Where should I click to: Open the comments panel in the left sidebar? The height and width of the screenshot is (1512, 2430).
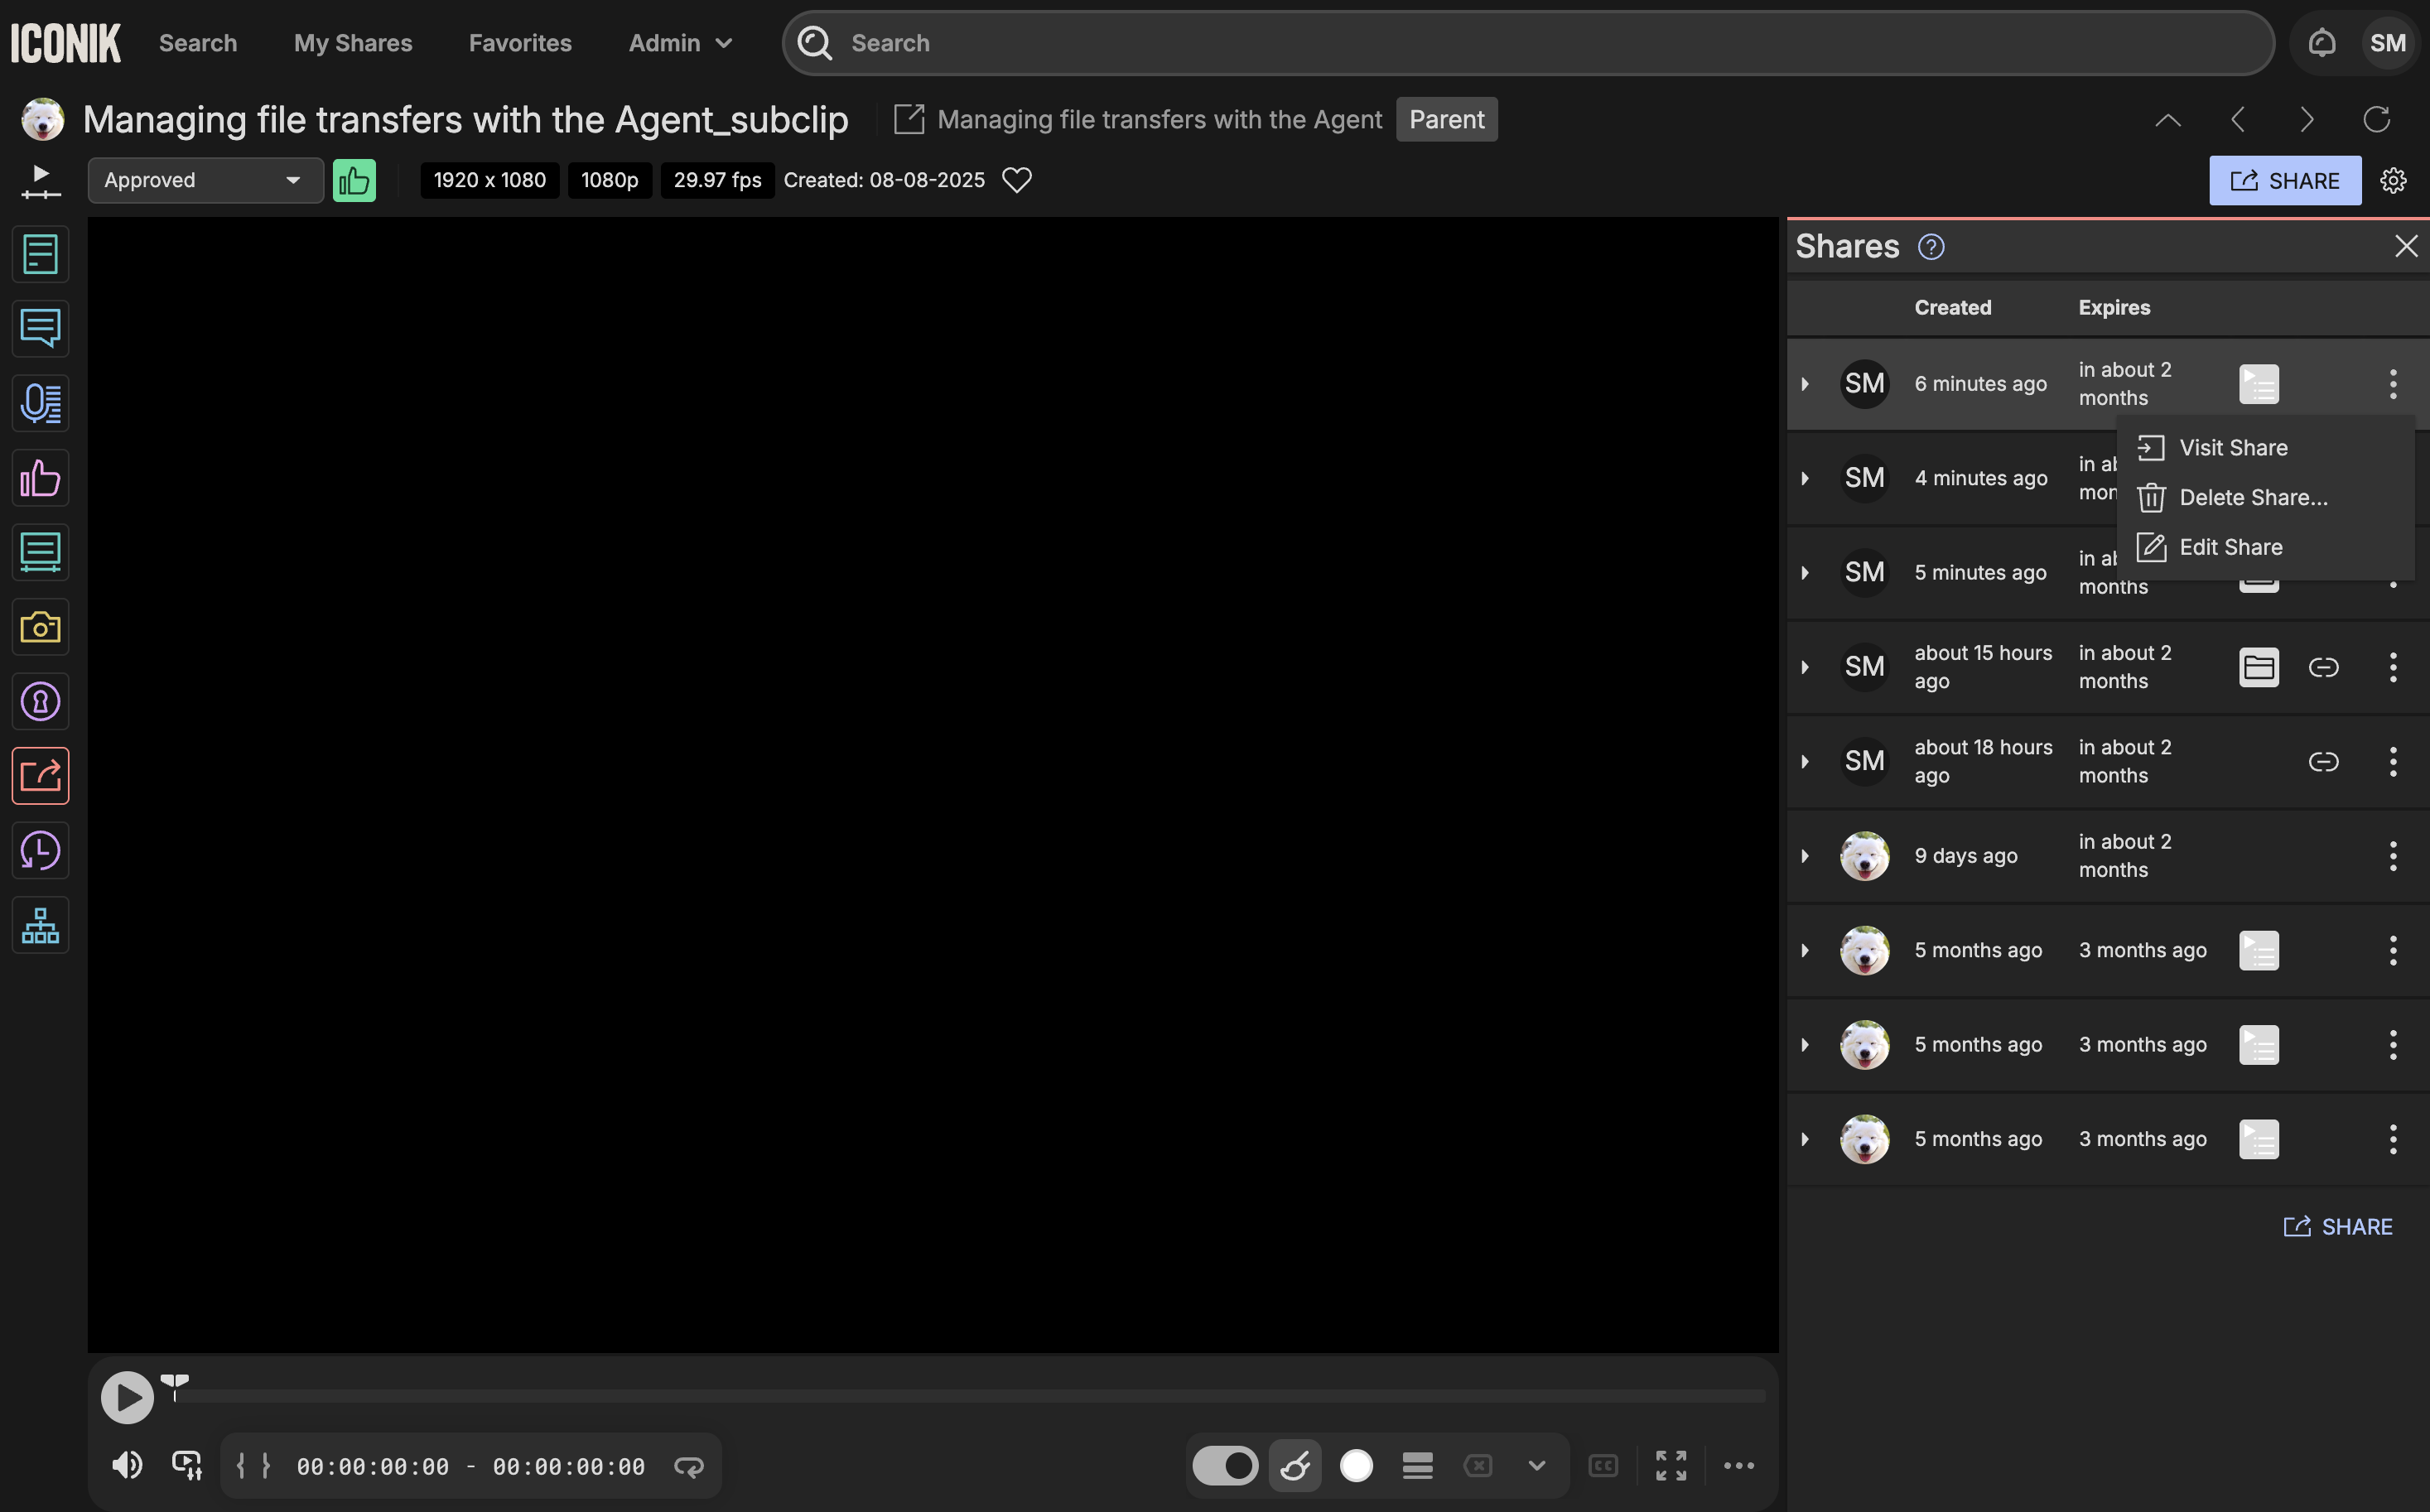pyautogui.click(x=40, y=328)
